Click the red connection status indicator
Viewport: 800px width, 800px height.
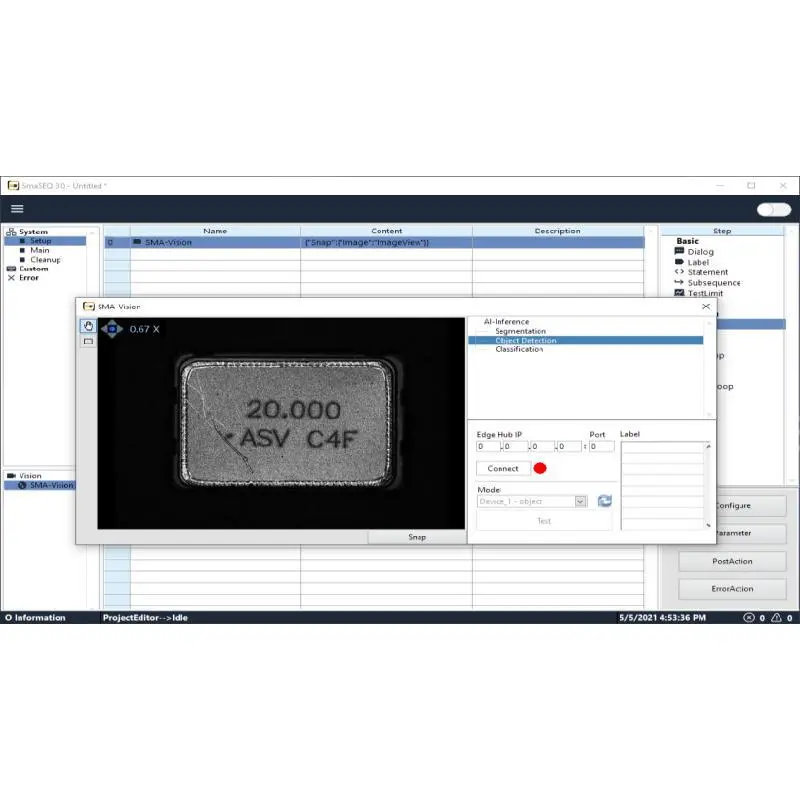pos(540,468)
